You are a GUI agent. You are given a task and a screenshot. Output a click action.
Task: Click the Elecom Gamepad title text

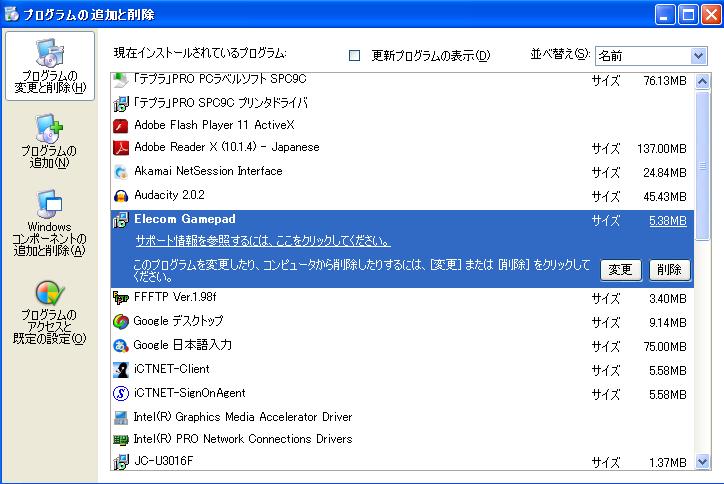coord(185,219)
